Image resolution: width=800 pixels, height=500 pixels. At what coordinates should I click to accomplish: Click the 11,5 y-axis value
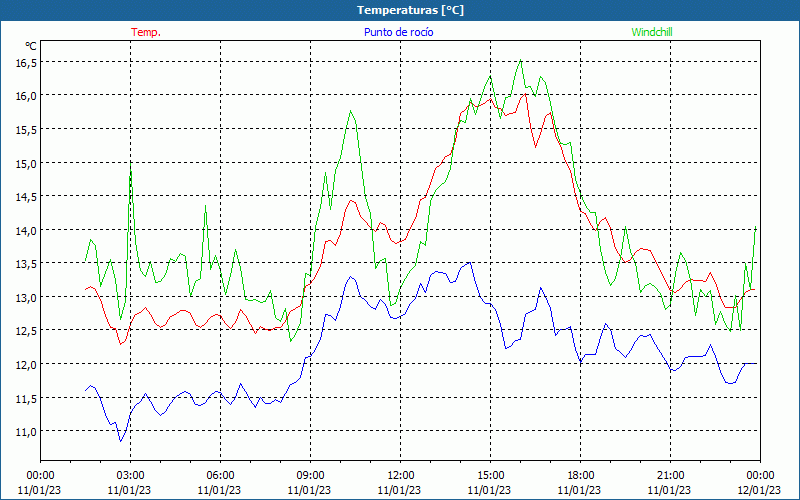pyautogui.click(x=26, y=398)
